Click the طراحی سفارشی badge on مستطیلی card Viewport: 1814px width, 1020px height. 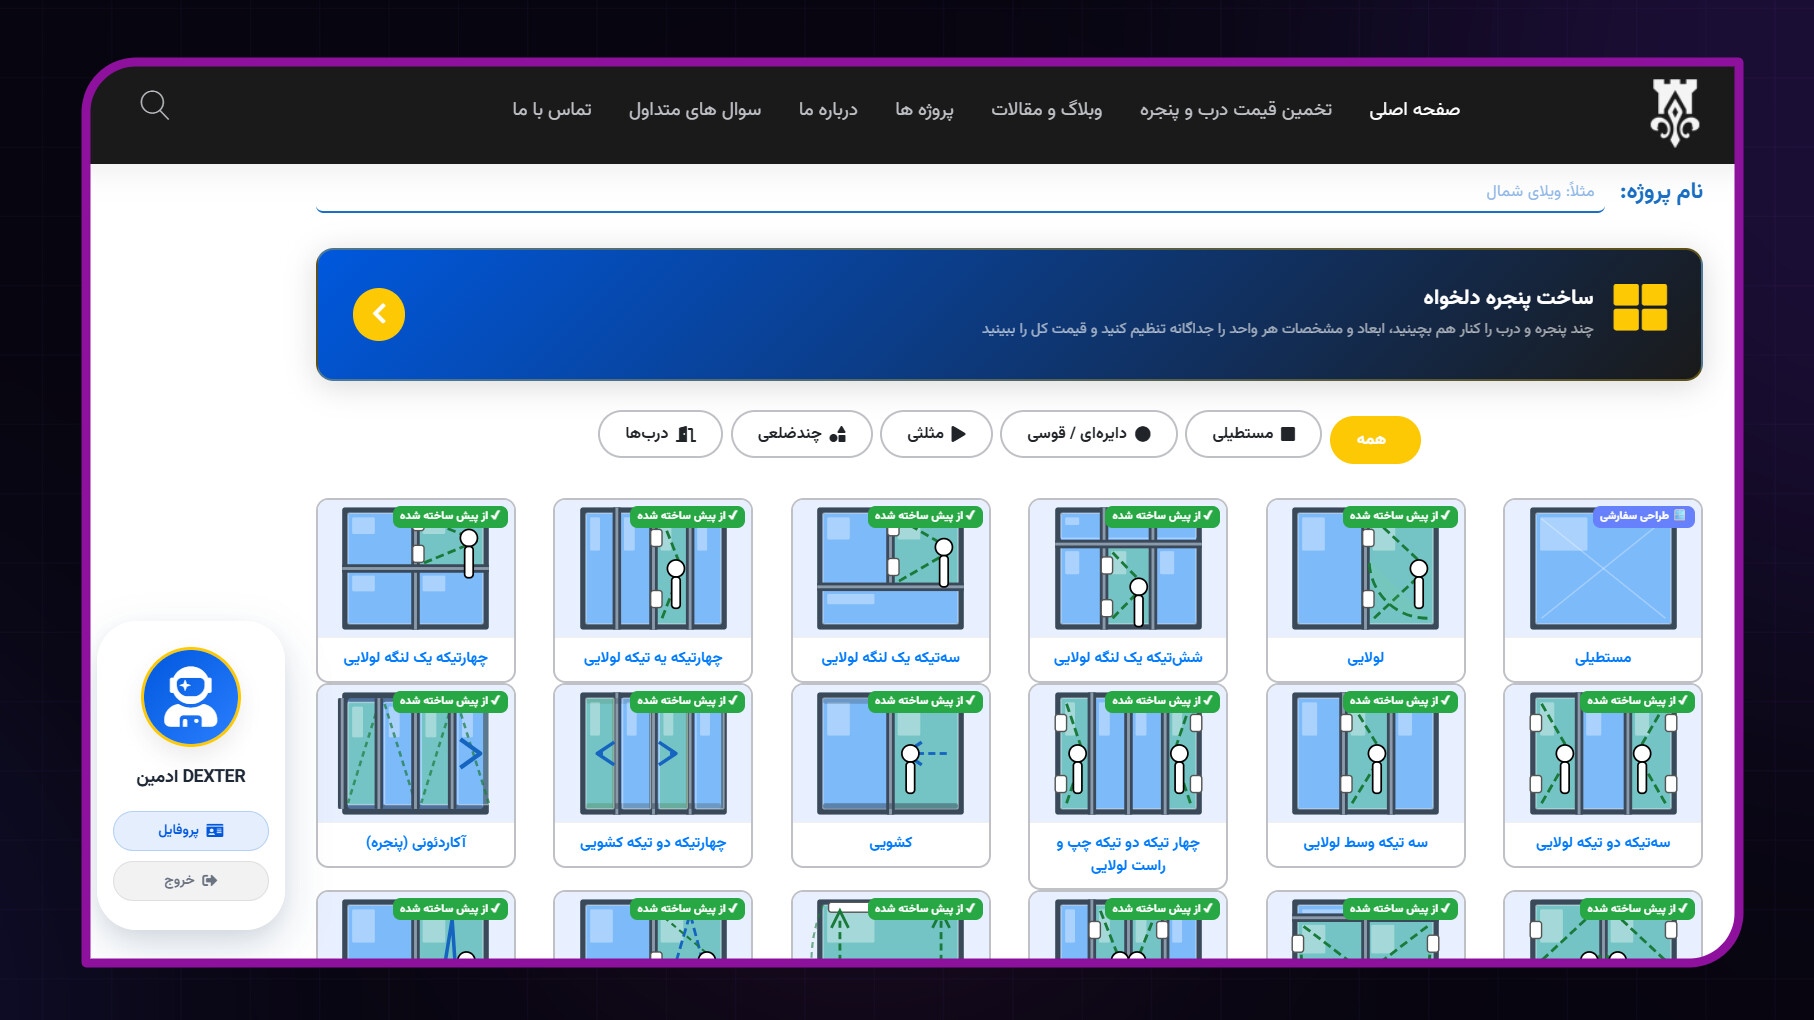(x=1643, y=516)
